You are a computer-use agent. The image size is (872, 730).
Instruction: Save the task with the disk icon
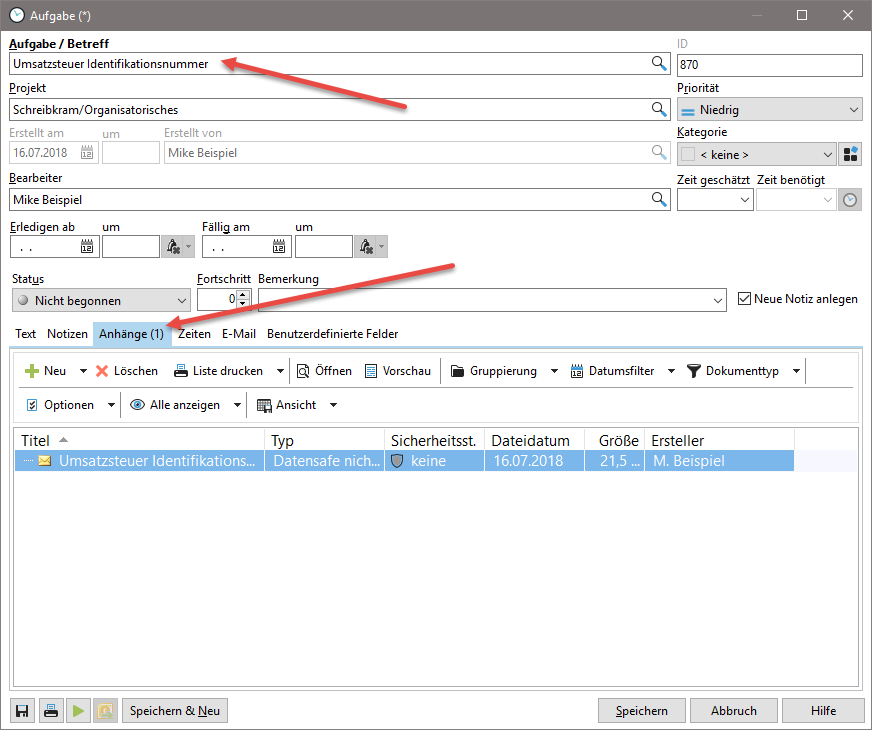click(x=21, y=710)
